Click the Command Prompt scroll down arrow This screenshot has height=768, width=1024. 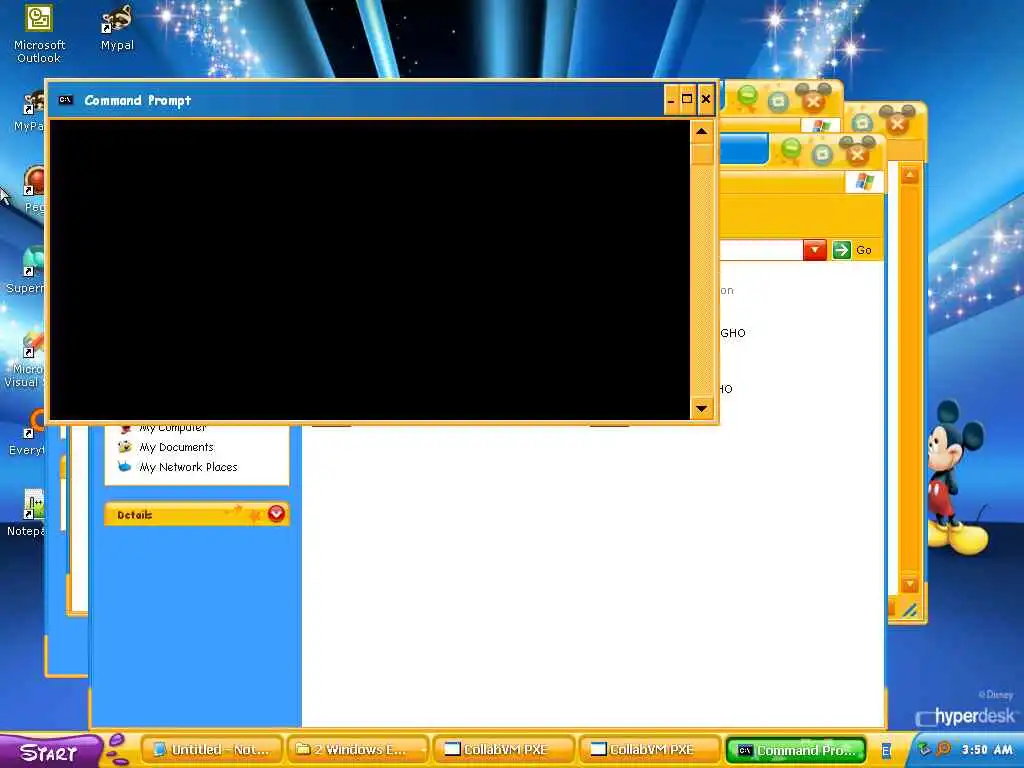pos(701,409)
